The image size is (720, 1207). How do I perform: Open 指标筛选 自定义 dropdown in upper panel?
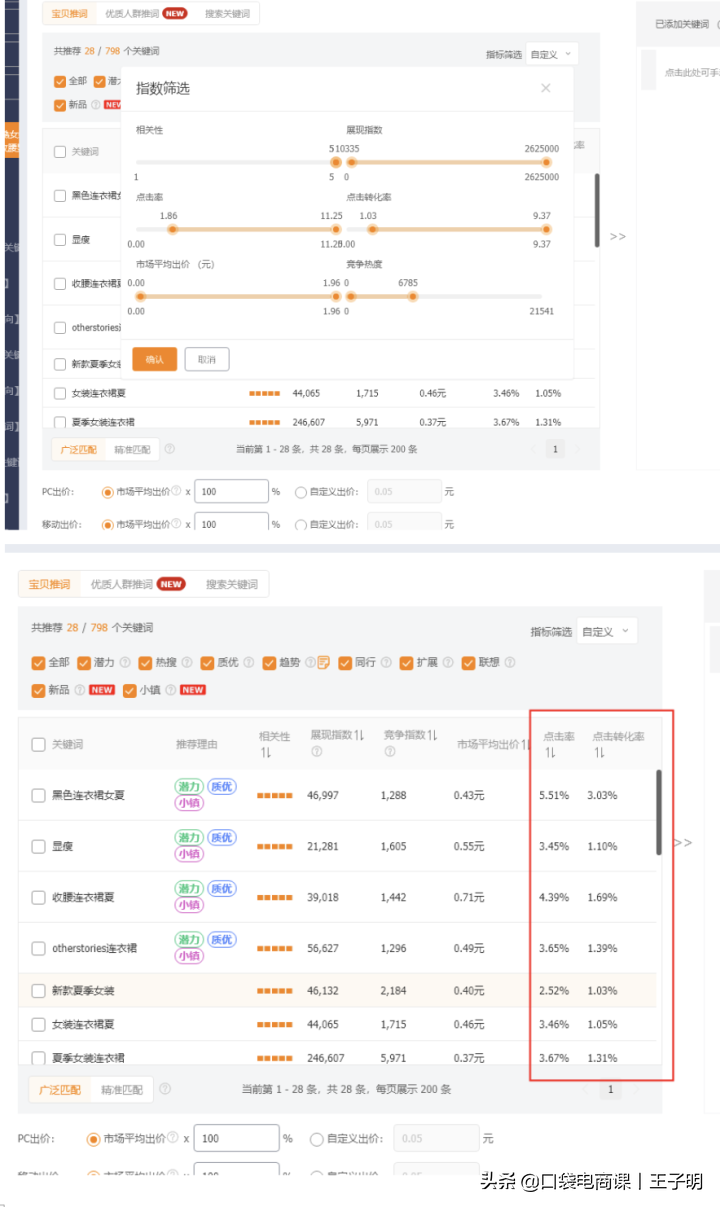(551, 54)
